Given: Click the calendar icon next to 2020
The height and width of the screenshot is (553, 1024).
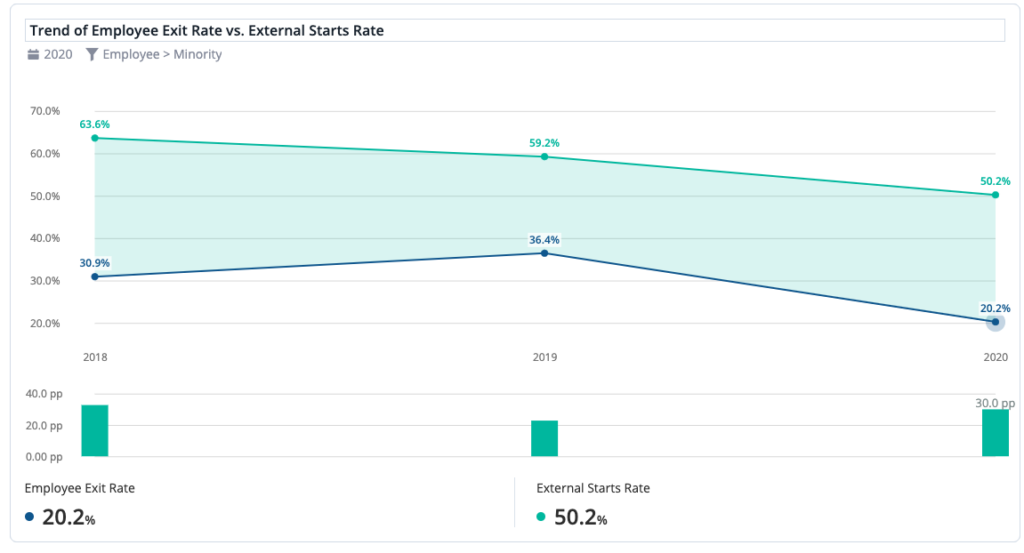Looking at the screenshot, I should coord(33,54).
